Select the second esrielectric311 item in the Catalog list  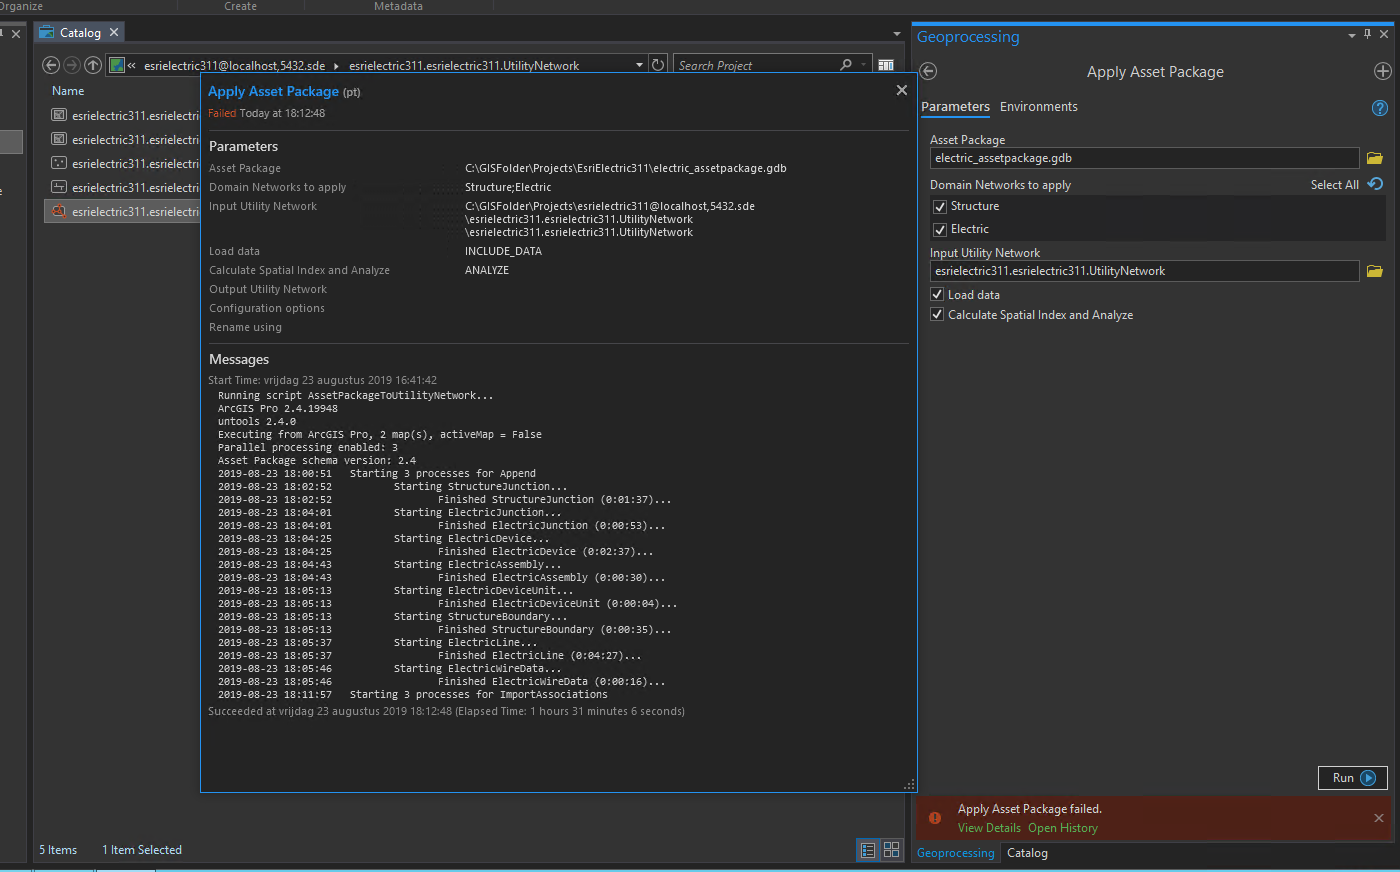[x=126, y=139]
